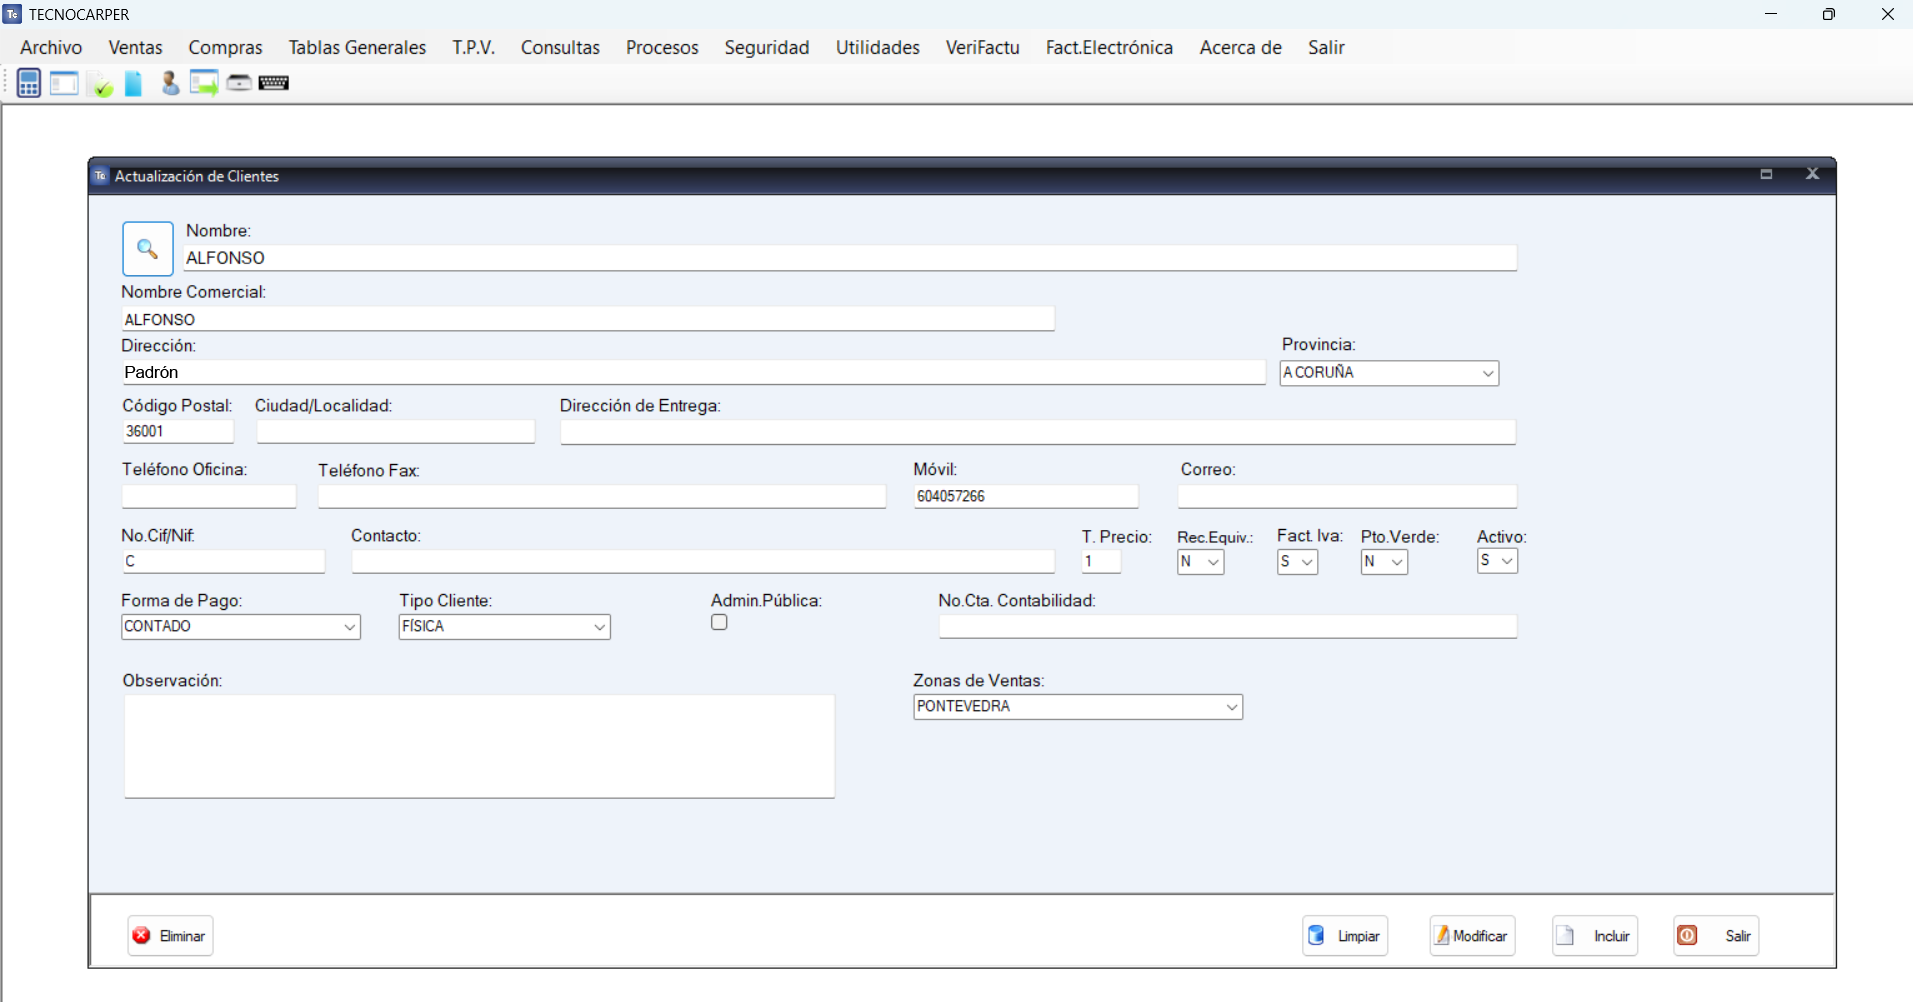Click the magnifying glass search icon beside Nombre

(x=148, y=249)
